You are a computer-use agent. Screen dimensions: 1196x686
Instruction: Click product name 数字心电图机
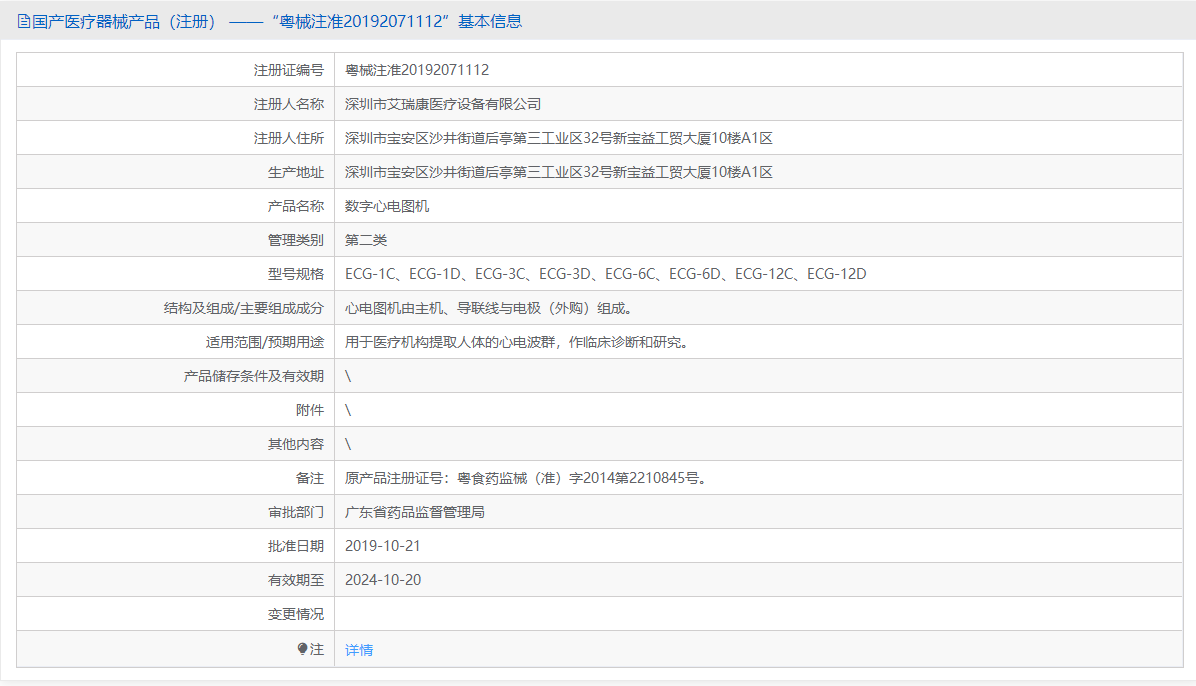[387, 206]
